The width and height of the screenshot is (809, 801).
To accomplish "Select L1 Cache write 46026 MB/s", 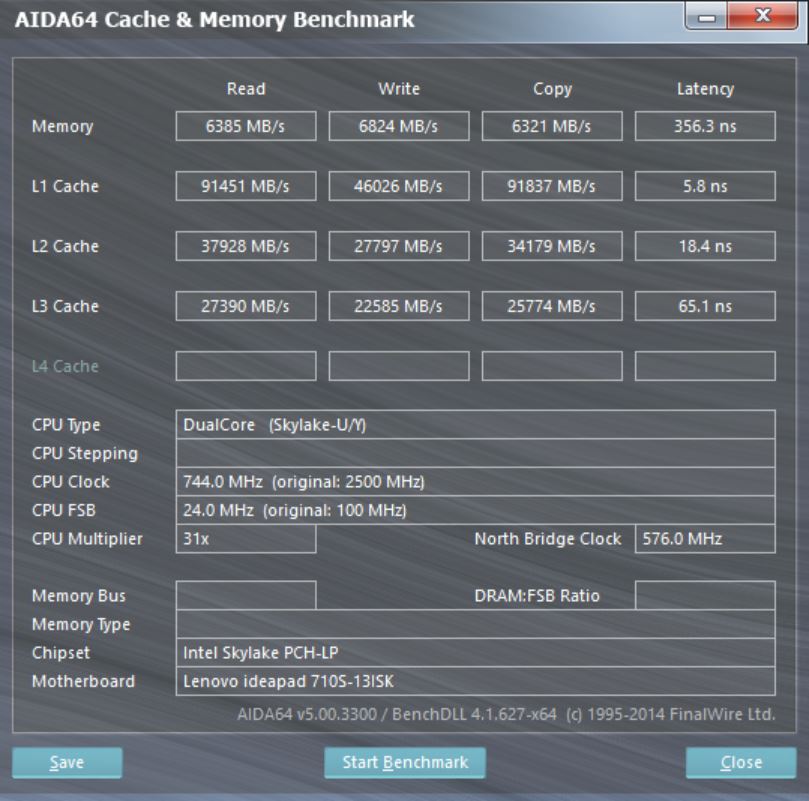I will pos(399,186).
